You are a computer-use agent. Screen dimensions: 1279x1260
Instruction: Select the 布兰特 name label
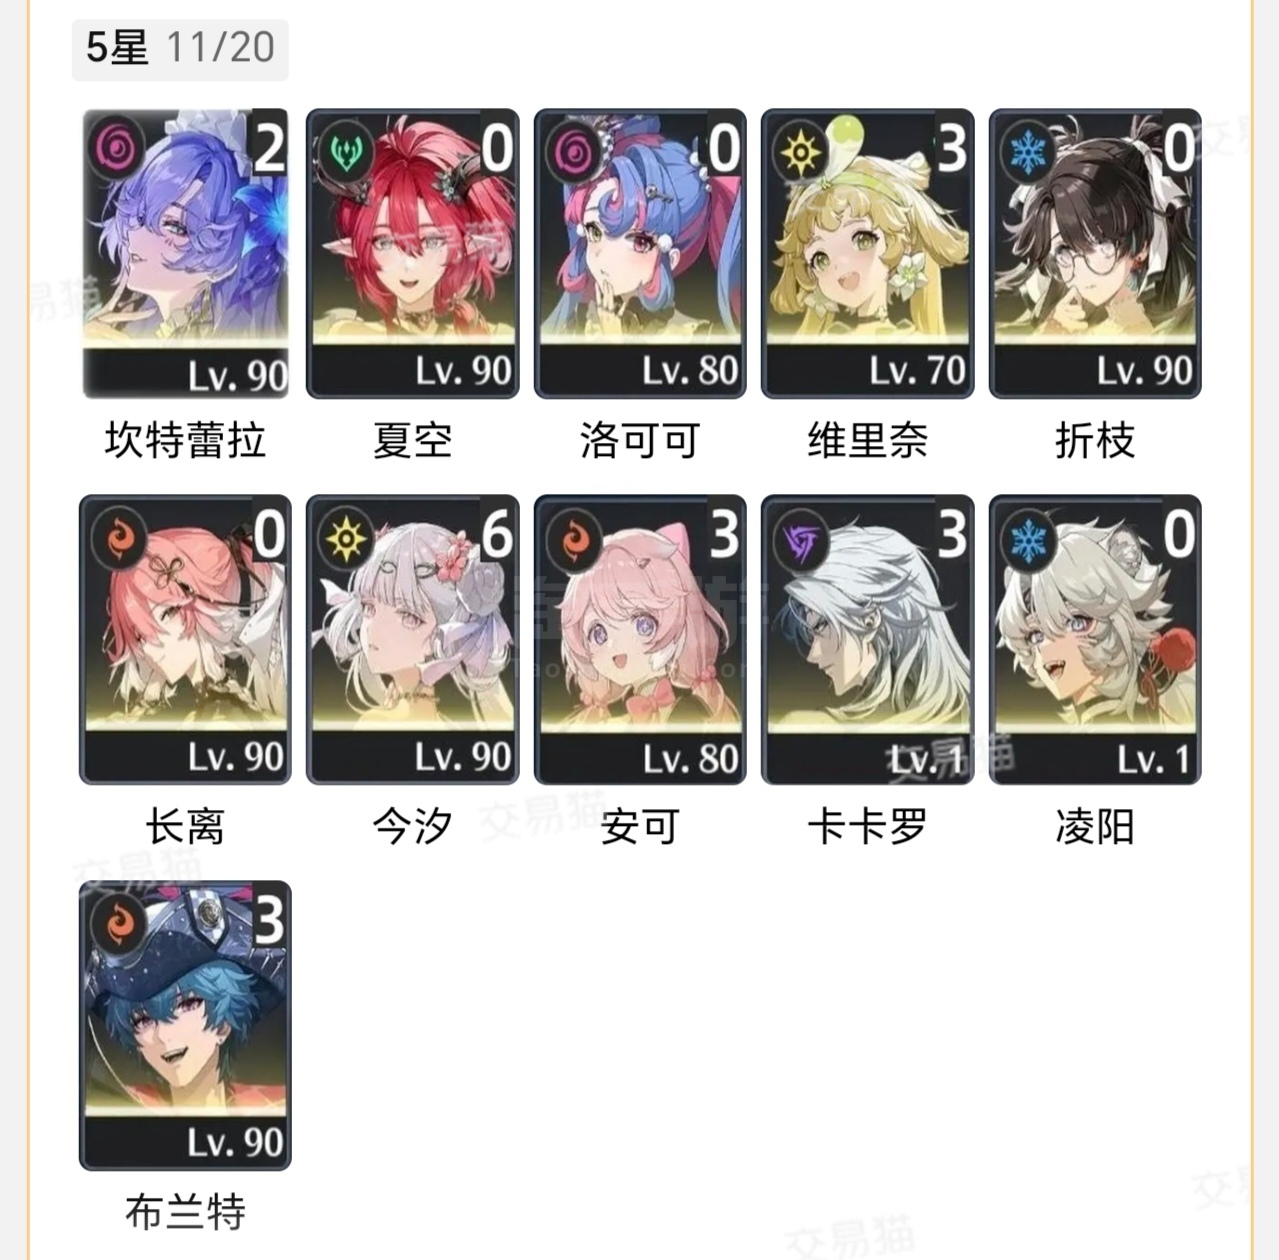[185, 1211]
